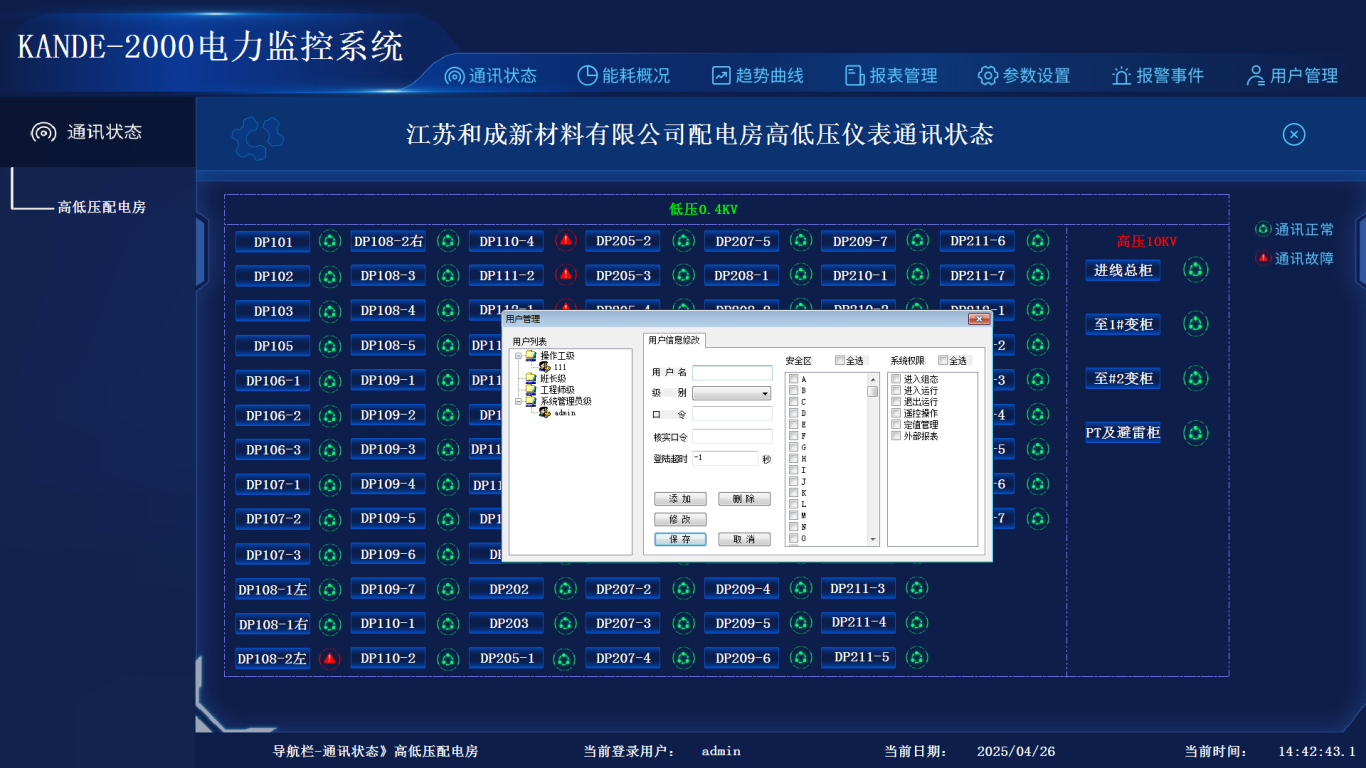Click the 取消 button
Image resolution: width=1366 pixels, height=768 pixels.
click(744, 539)
